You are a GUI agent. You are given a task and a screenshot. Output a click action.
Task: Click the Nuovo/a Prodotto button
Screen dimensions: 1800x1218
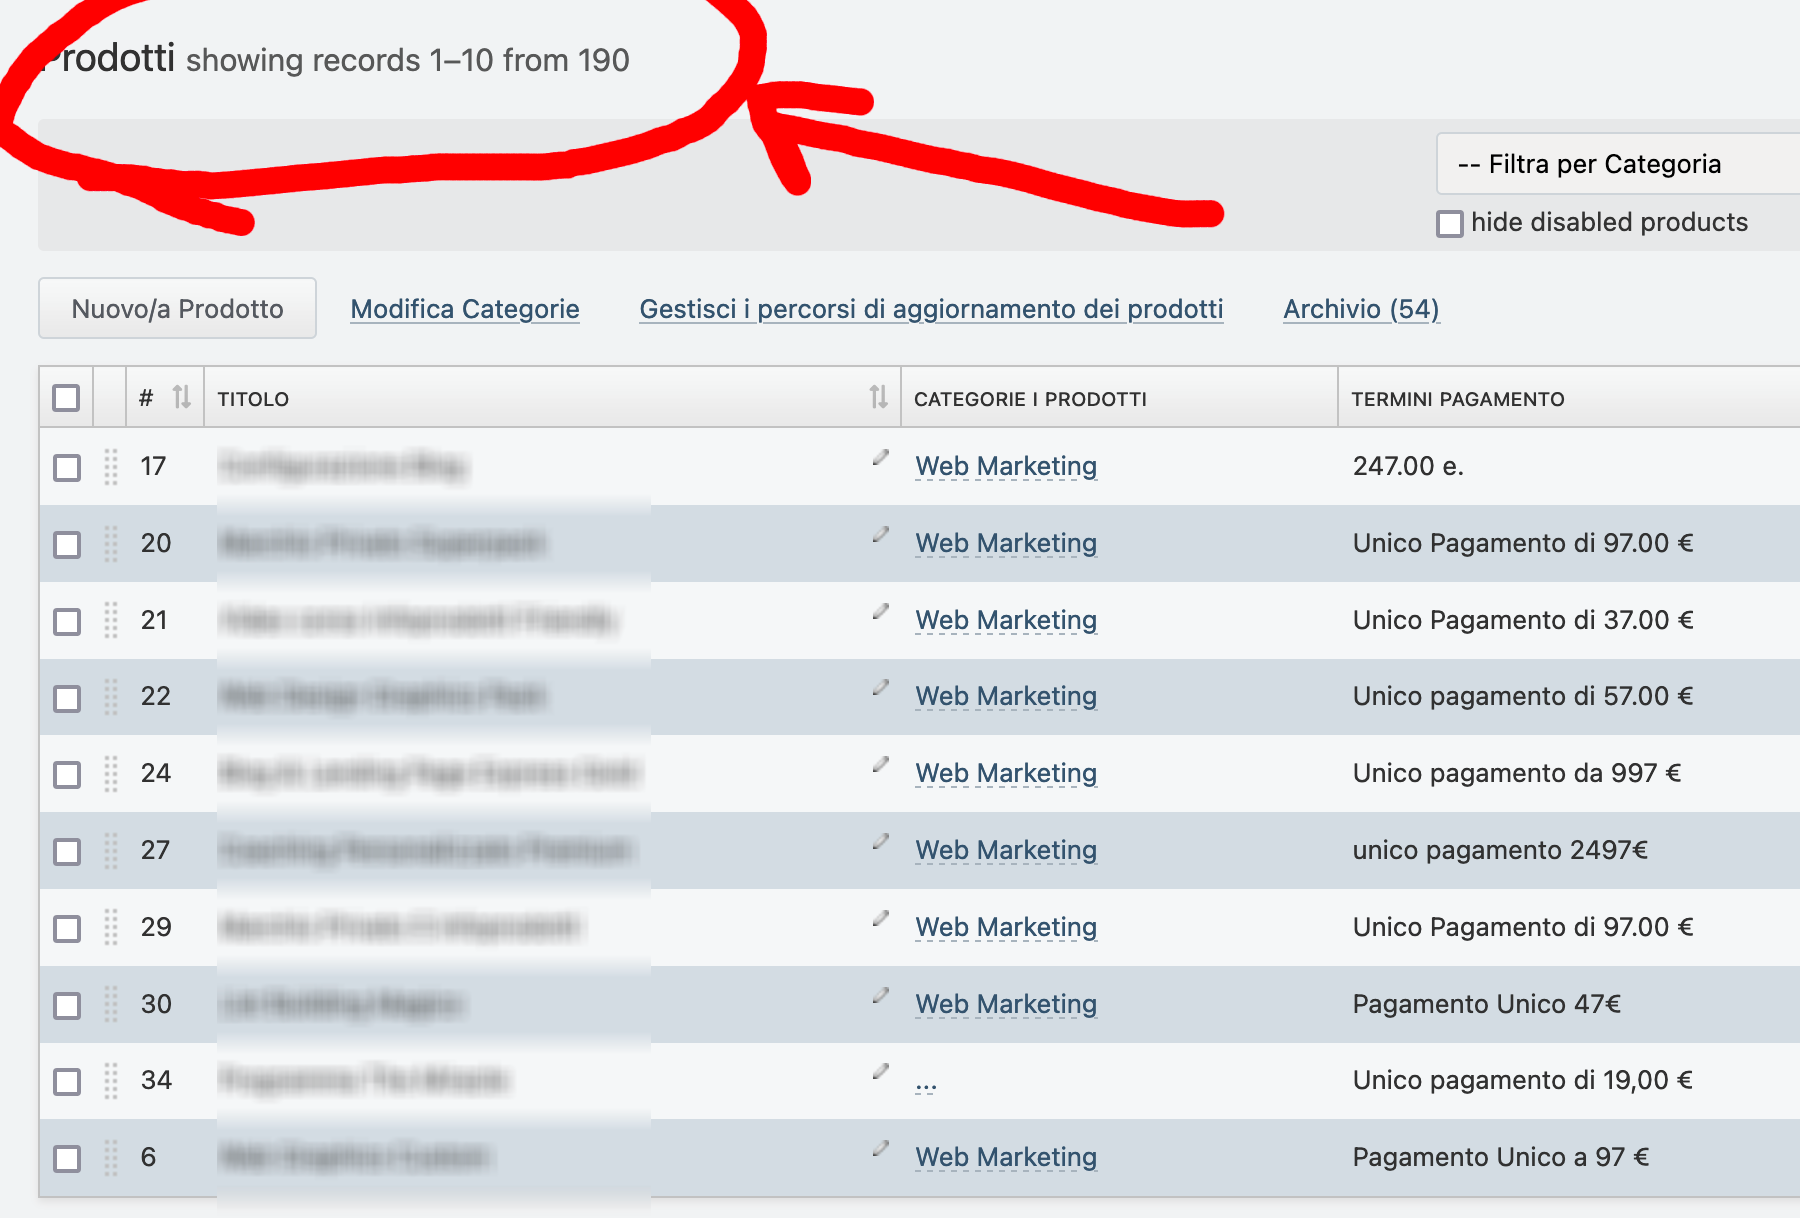point(177,309)
